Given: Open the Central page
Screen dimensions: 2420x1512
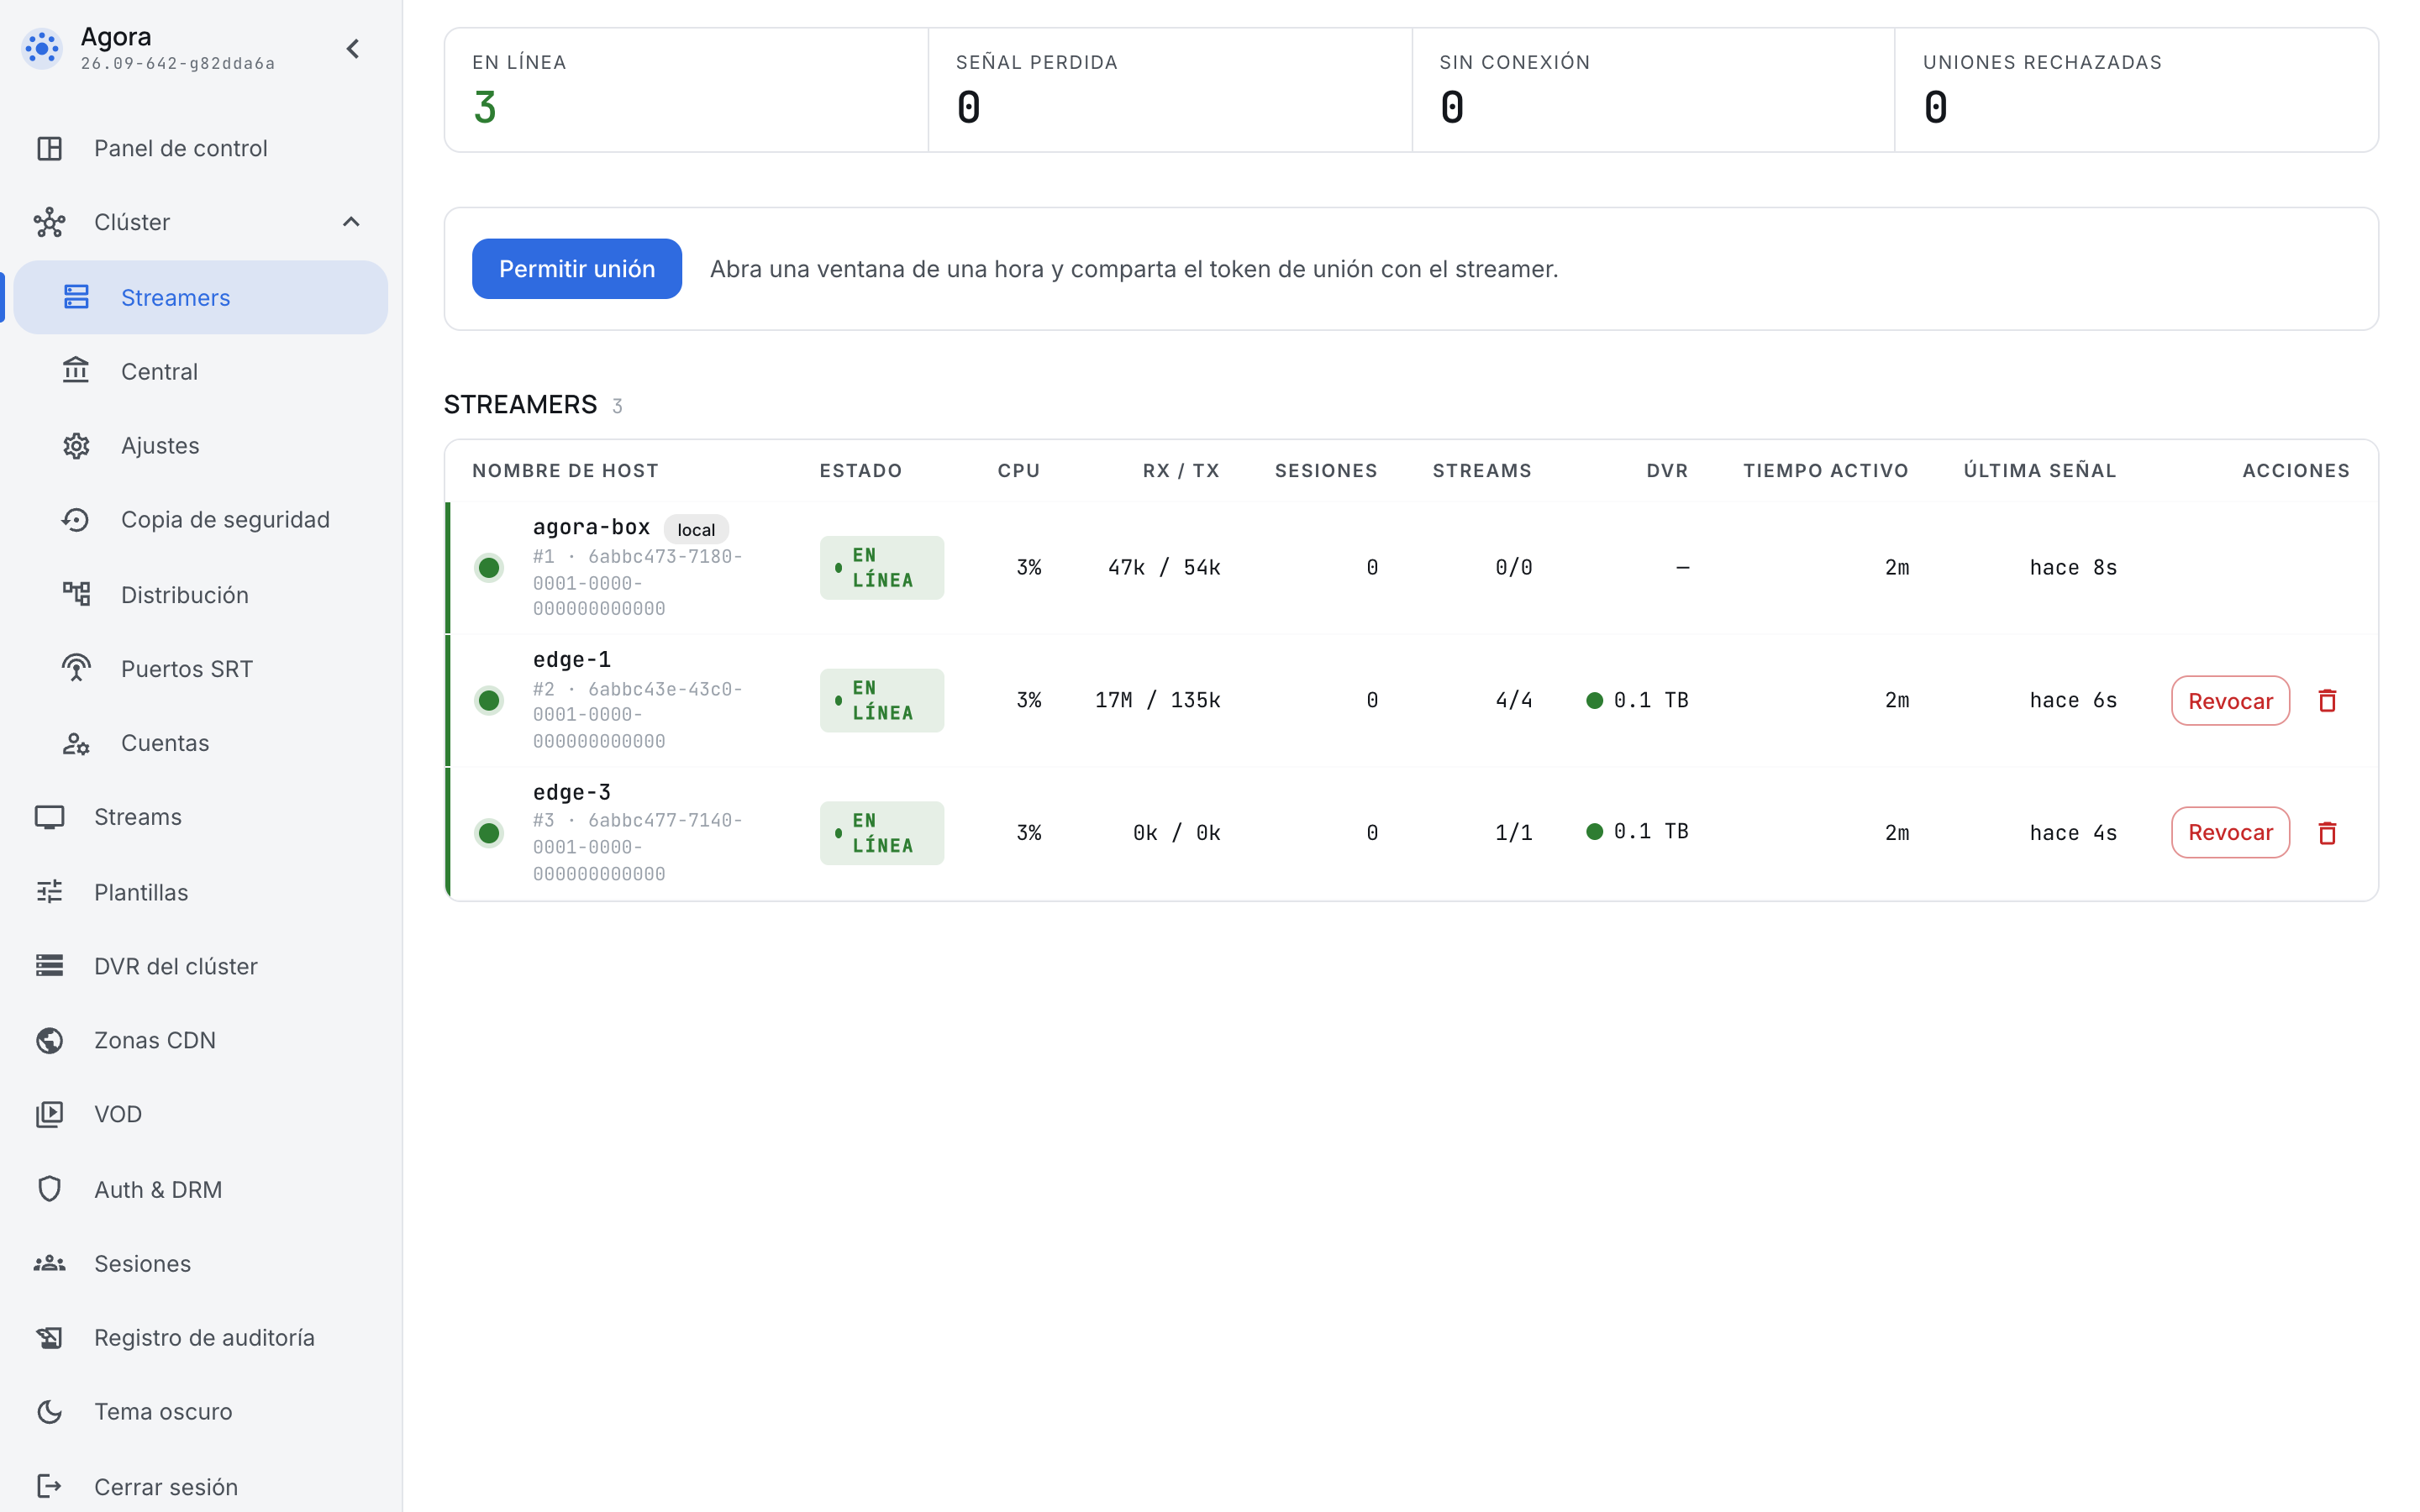Looking at the screenshot, I should tap(201, 371).
